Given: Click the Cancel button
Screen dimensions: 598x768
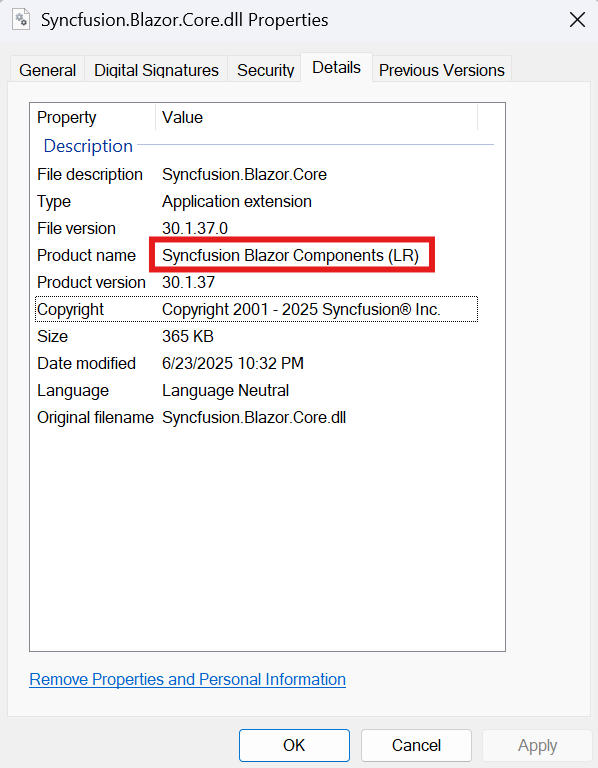Looking at the screenshot, I should point(416,745).
